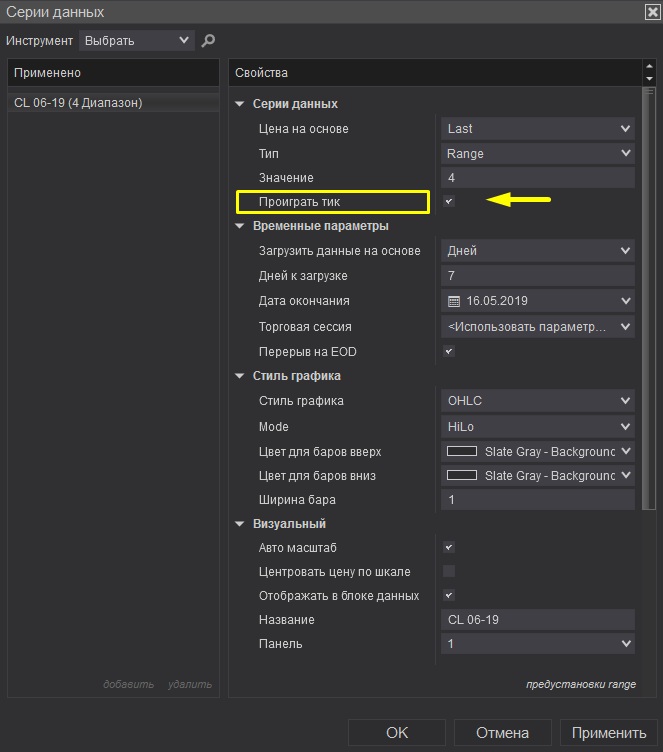Disable the Перерыв на EOD checkbox
The width and height of the screenshot is (663, 752).
point(449,352)
